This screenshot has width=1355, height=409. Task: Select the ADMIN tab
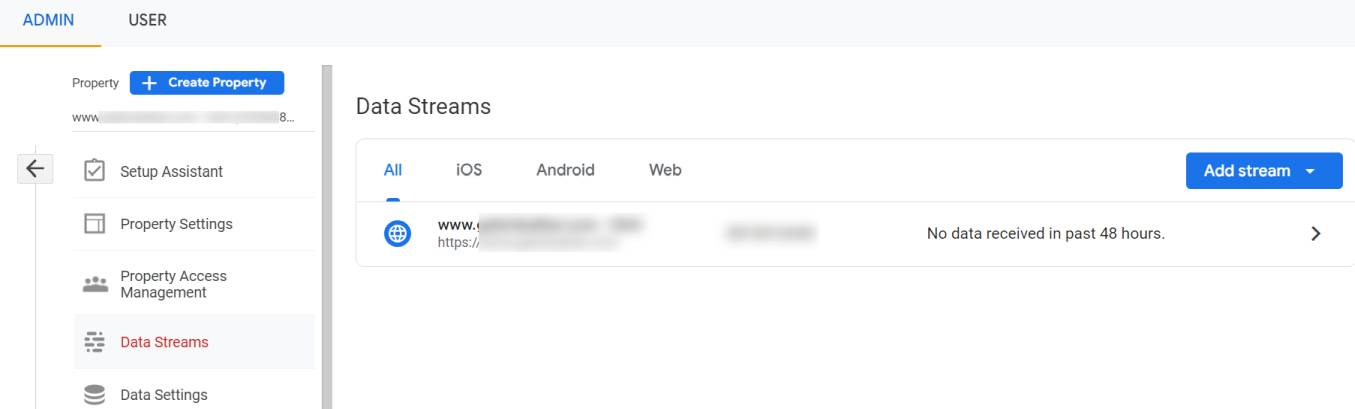point(50,21)
